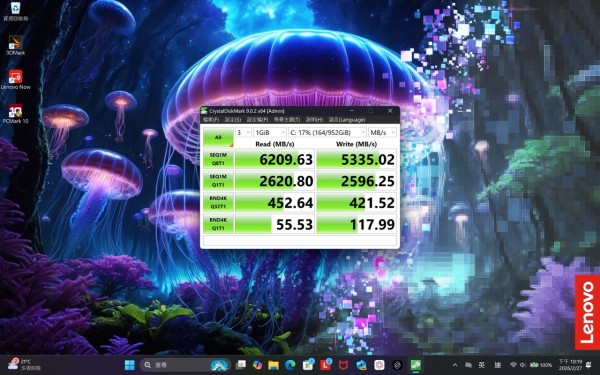Open the 佈景主題(T) Theme menu
Screen dimensions: 600x375
tap(287, 120)
